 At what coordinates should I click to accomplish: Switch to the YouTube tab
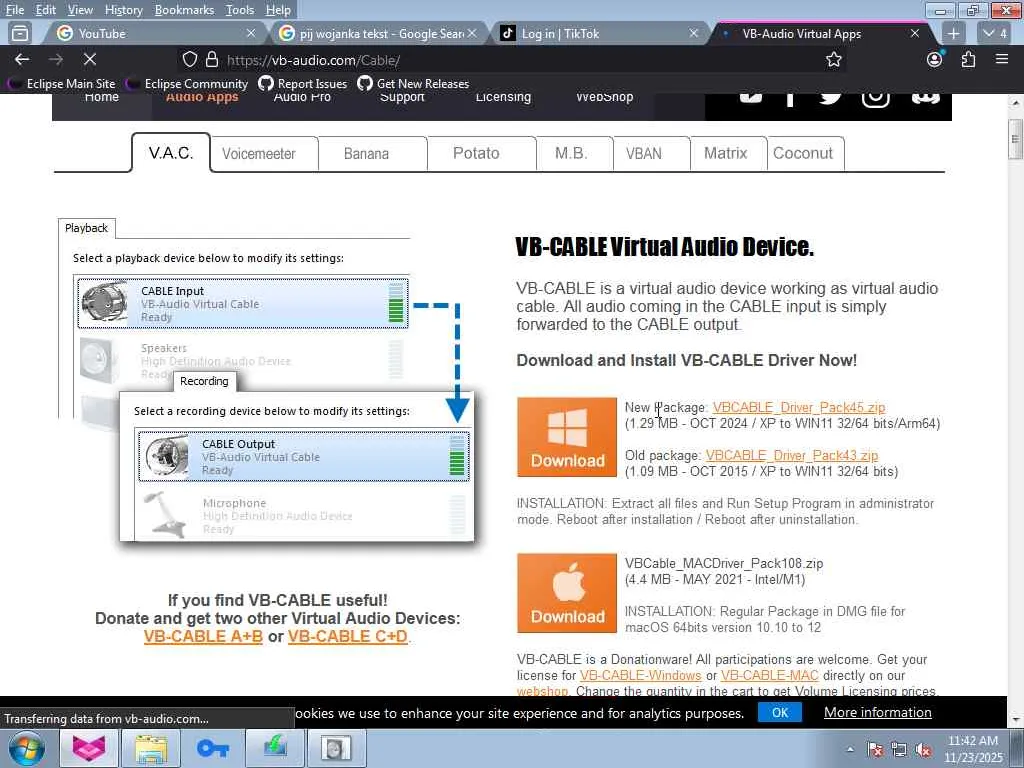pyautogui.click(x=155, y=33)
